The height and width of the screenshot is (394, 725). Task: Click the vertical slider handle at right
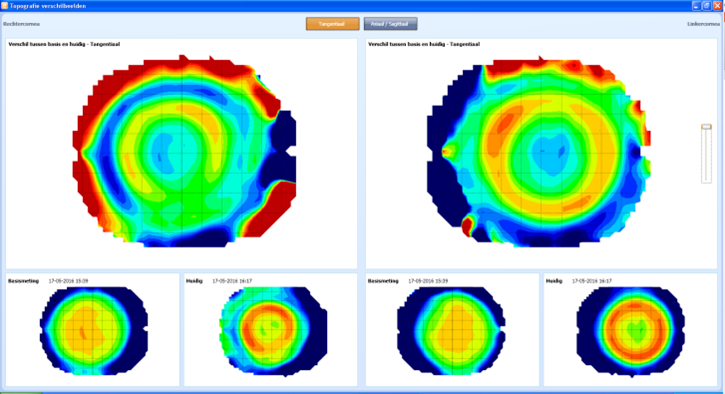(x=706, y=127)
